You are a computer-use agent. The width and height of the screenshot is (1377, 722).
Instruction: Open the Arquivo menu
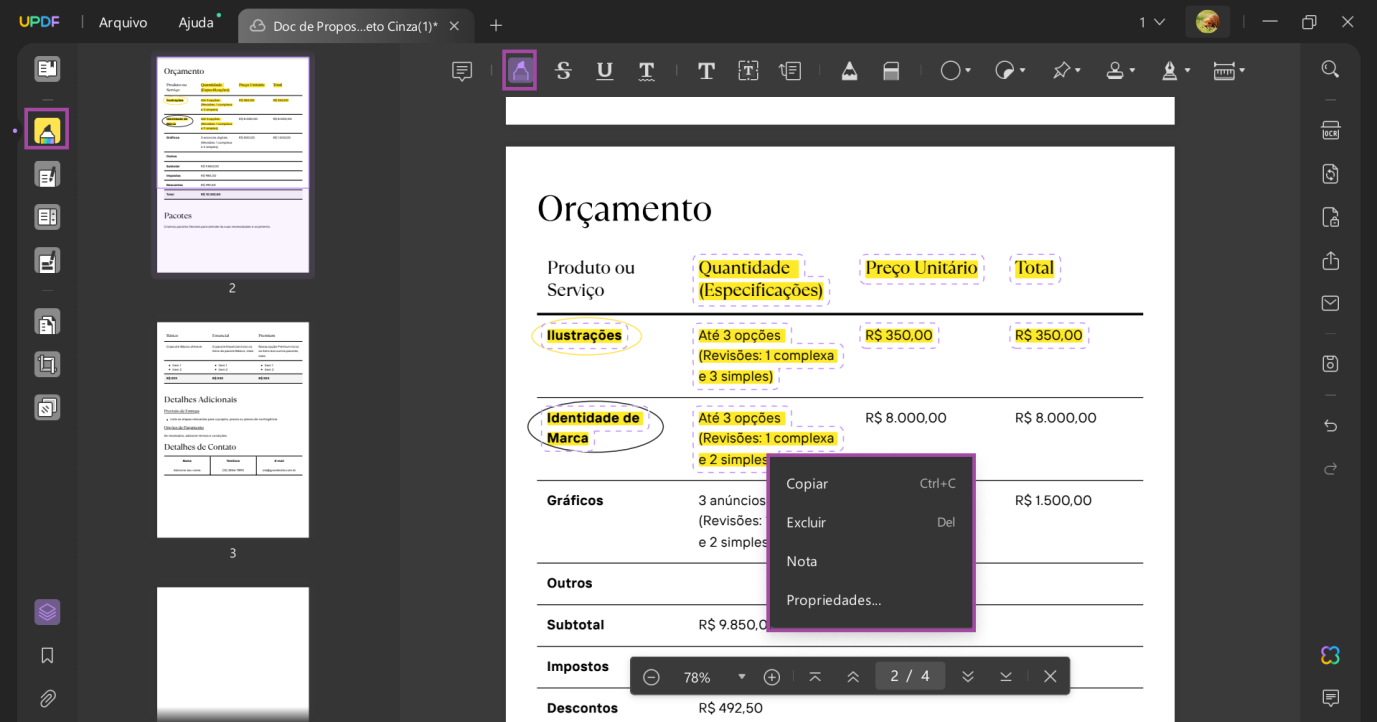click(x=123, y=22)
